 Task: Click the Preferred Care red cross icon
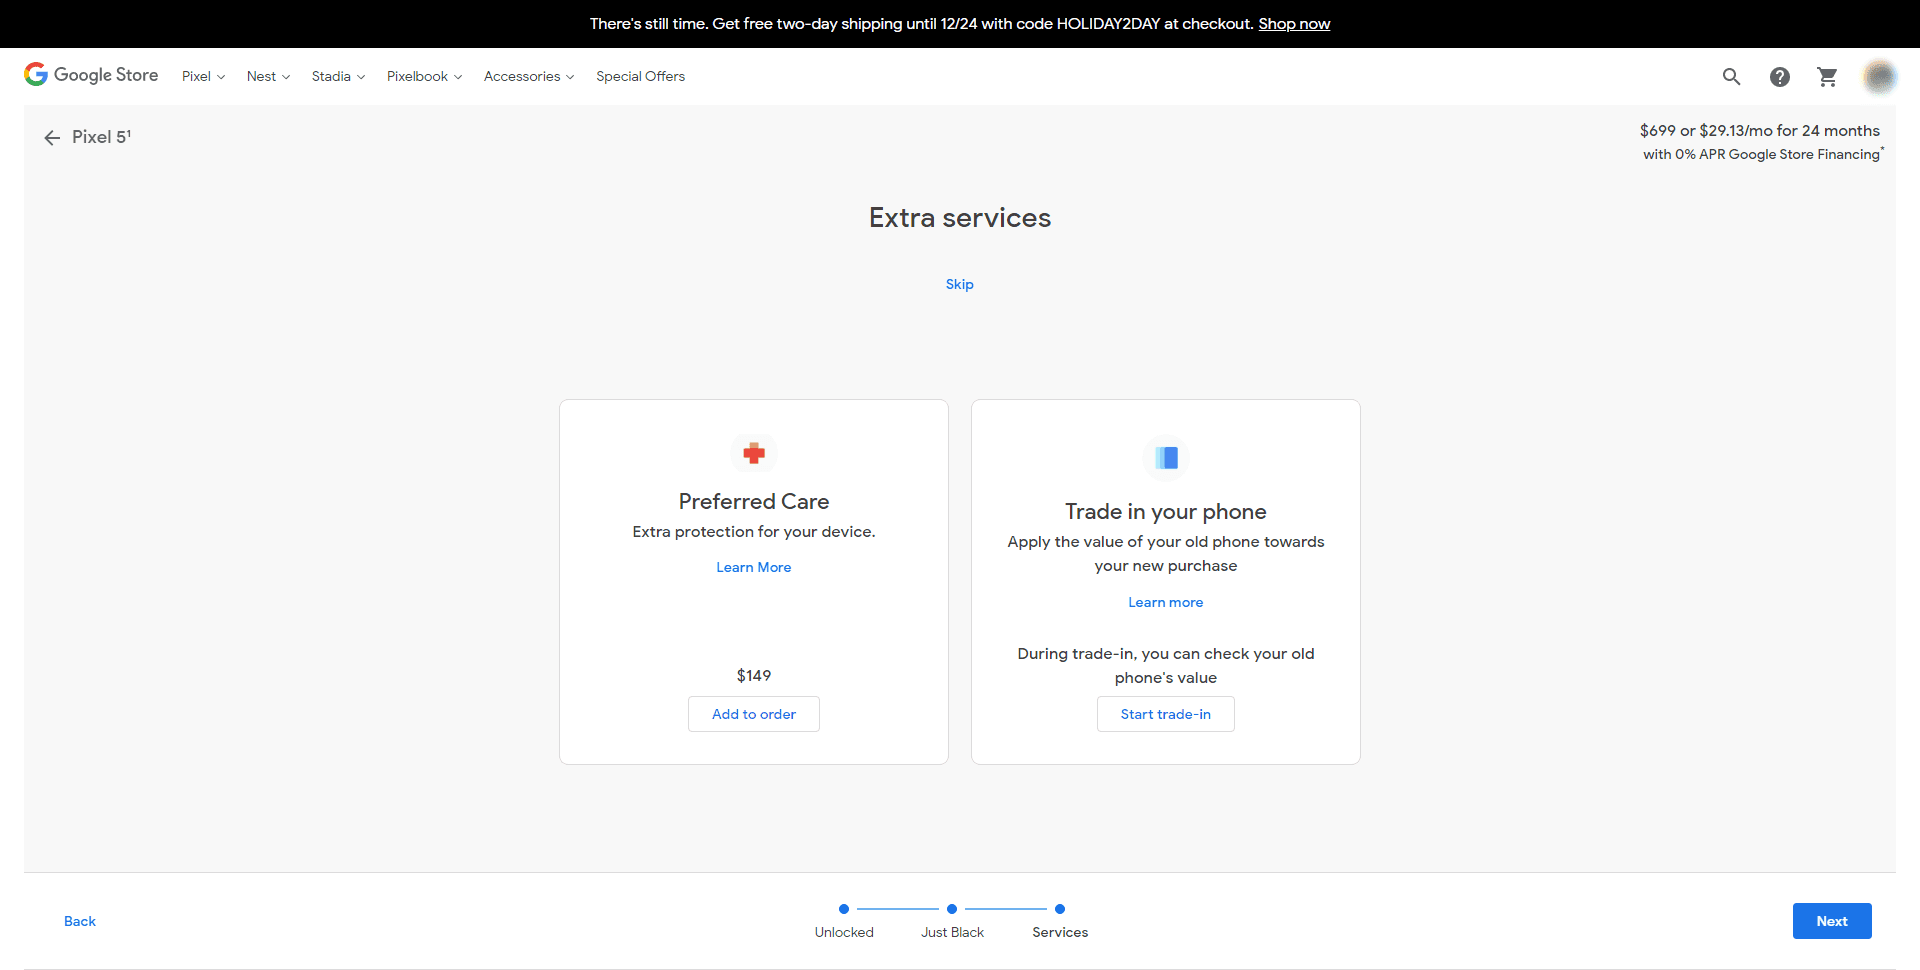[x=753, y=453]
